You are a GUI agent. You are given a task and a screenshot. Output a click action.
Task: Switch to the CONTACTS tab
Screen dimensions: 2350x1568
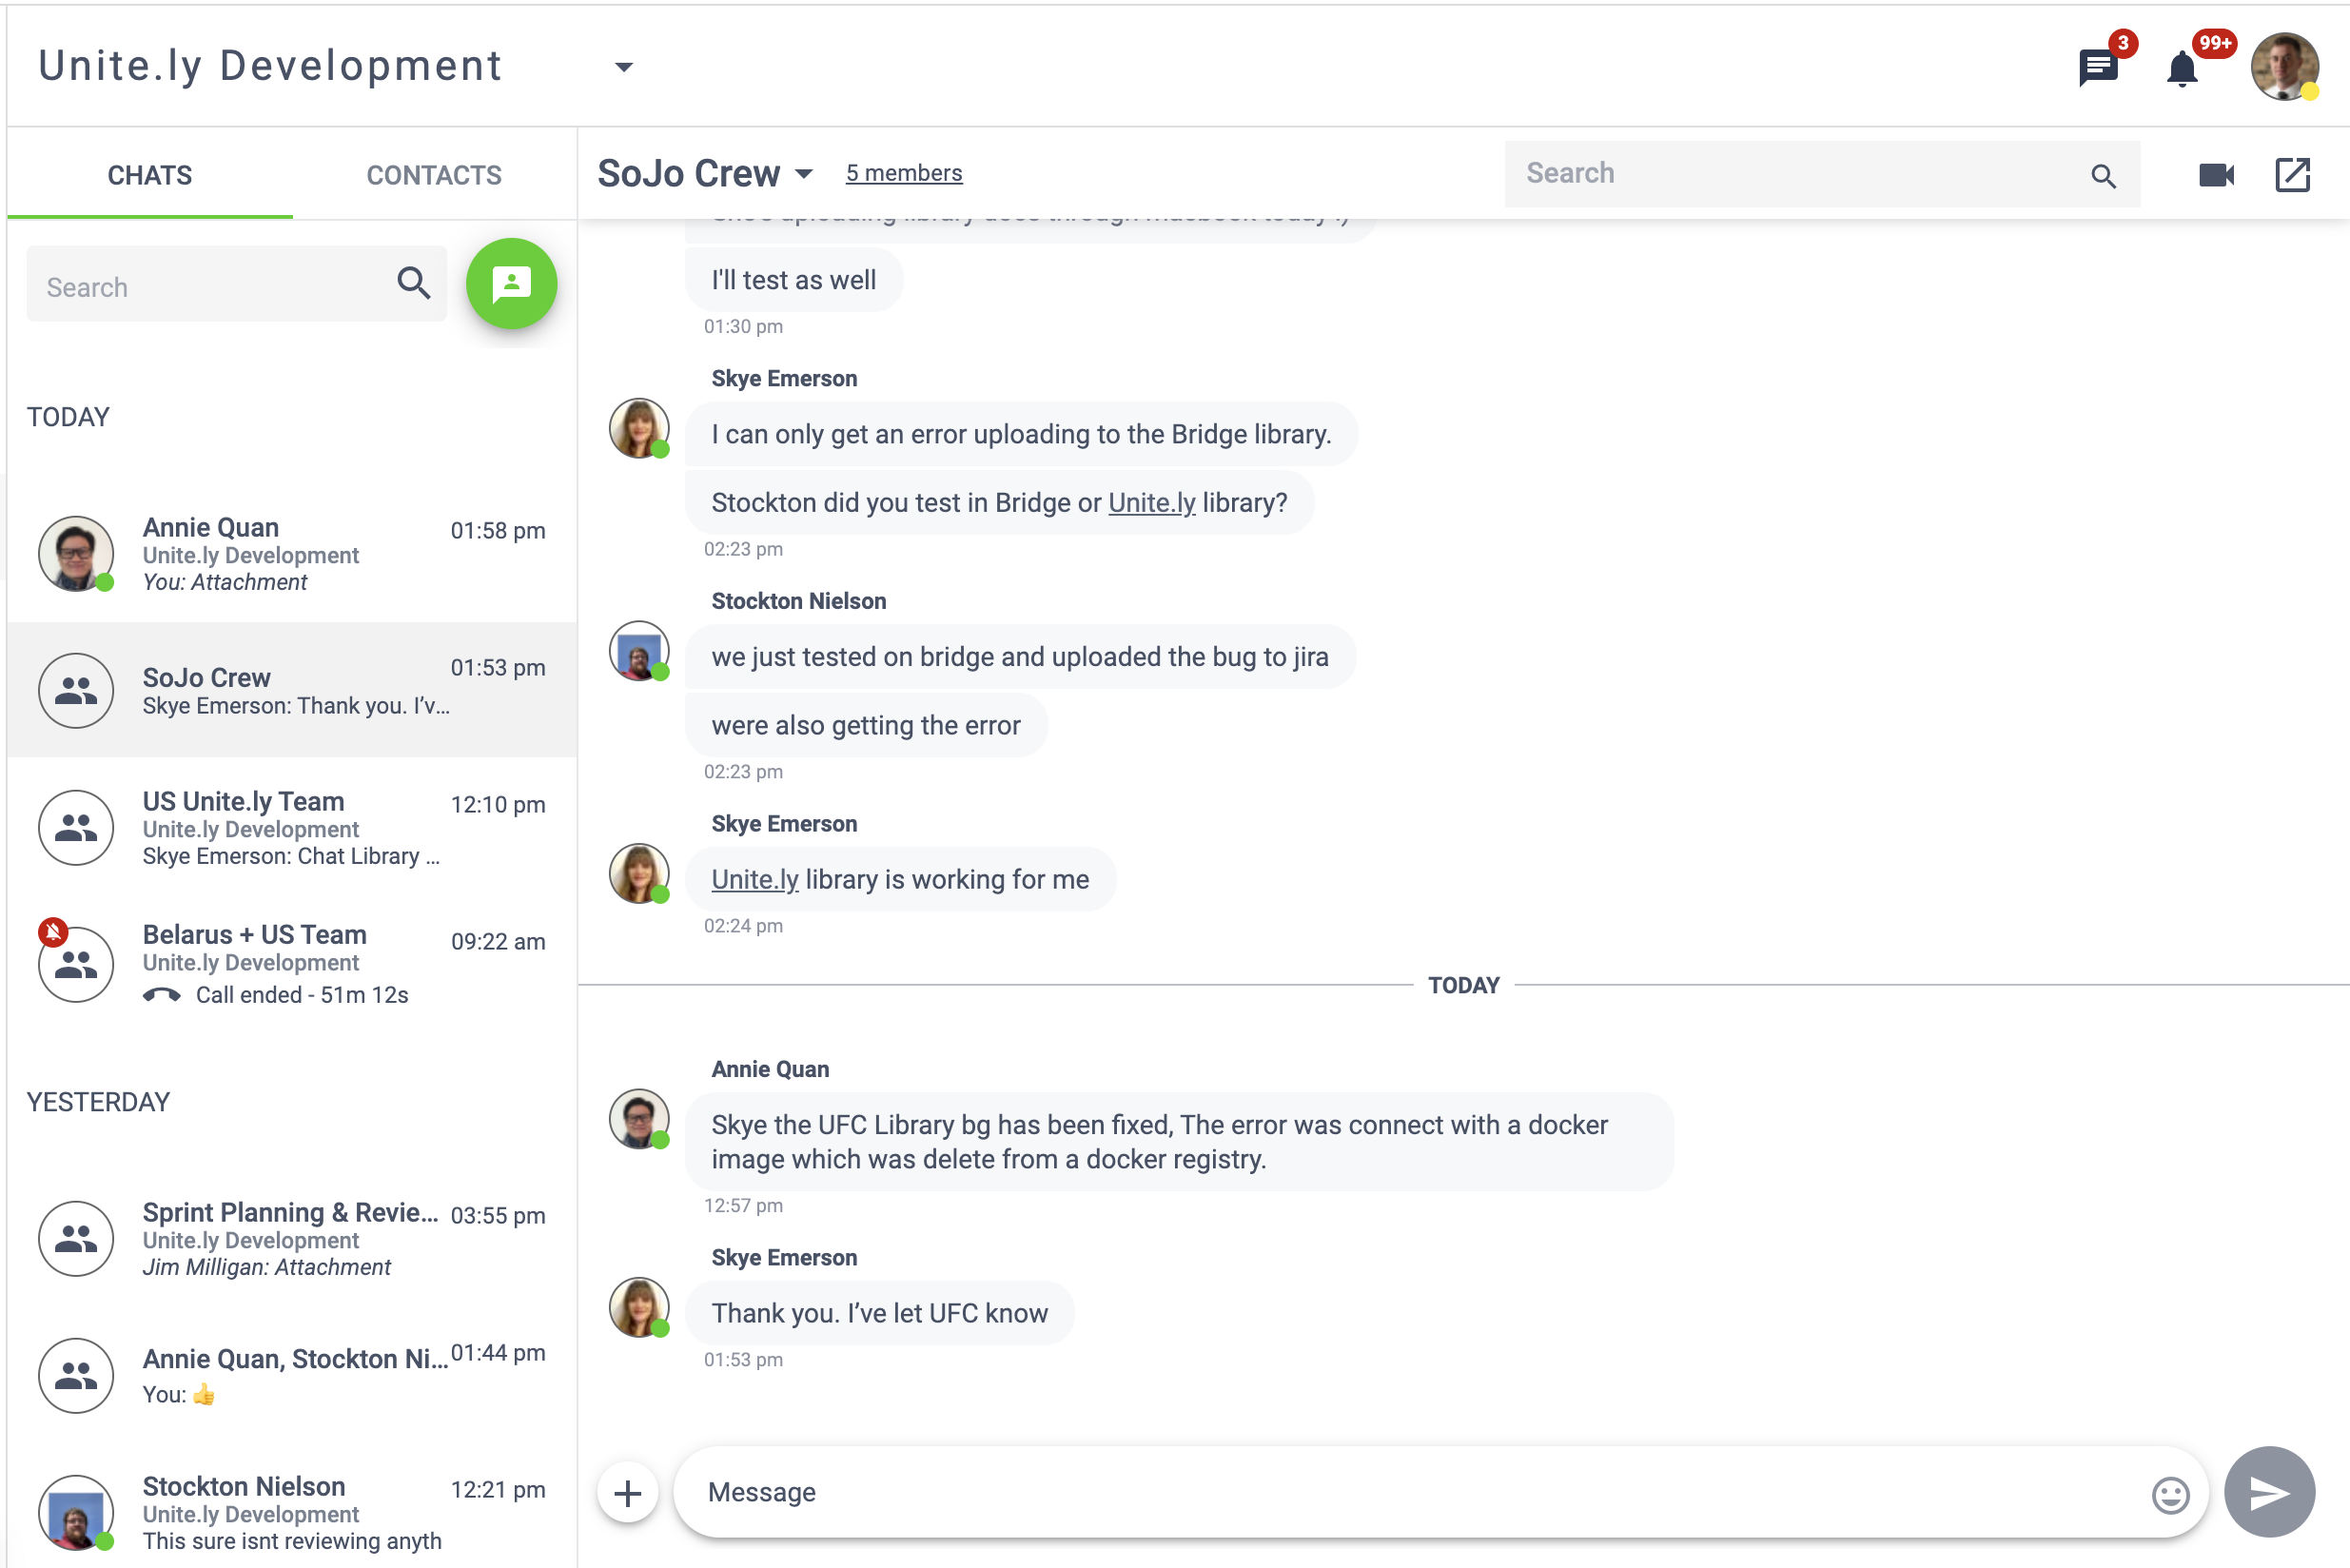[x=434, y=175]
